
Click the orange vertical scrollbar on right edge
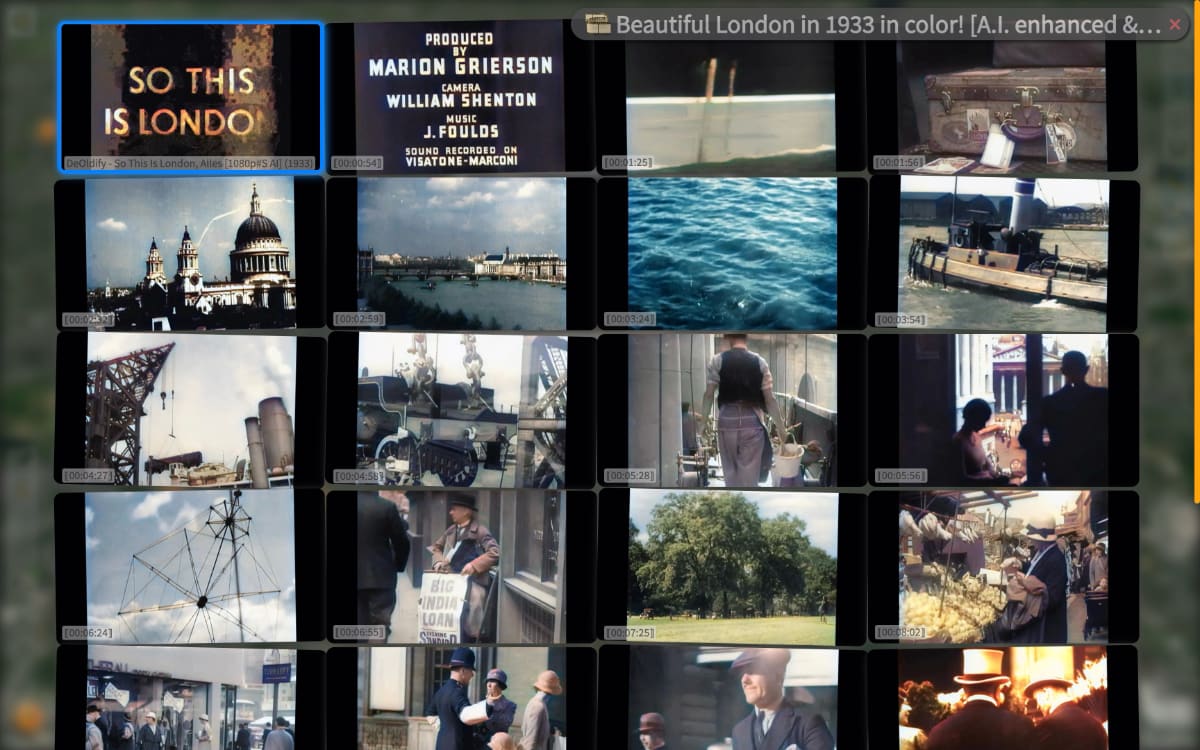click(1196, 250)
